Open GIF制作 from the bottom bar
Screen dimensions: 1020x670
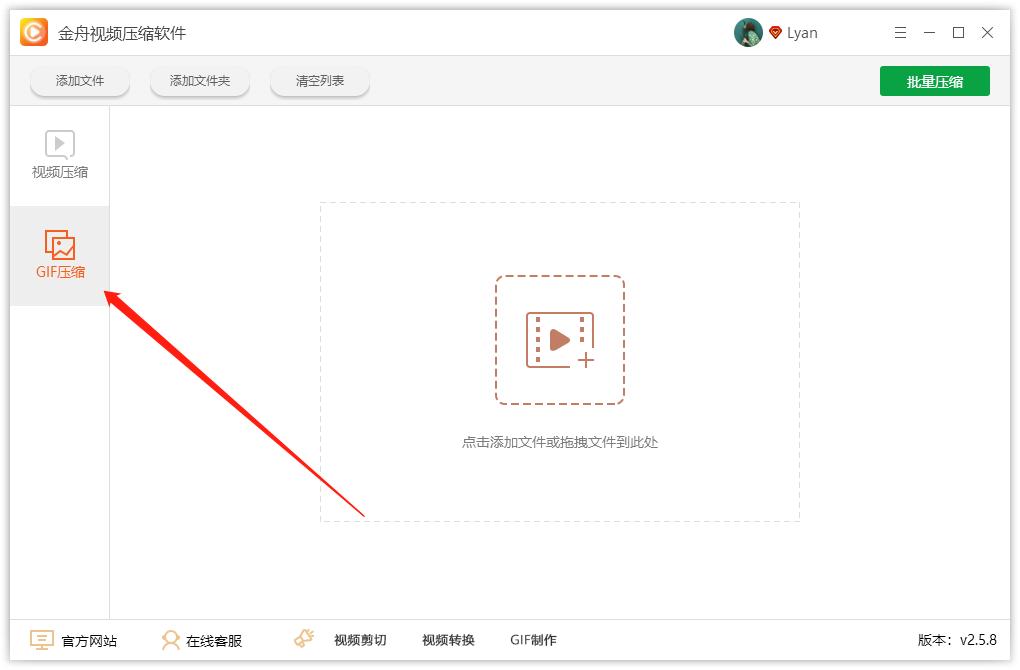tap(533, 639)
